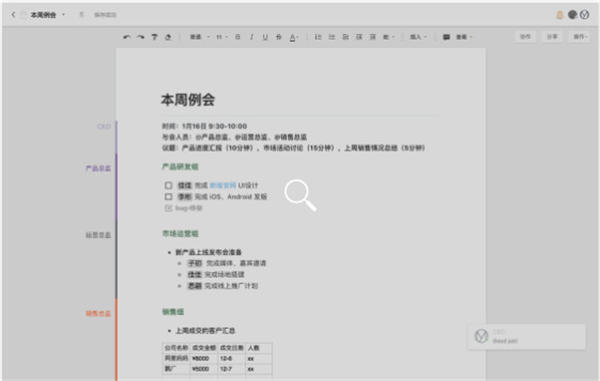This screenshot has width=600, height=381.
Task: Select the orange 销售总监 author label
Action: coord(98,314)
